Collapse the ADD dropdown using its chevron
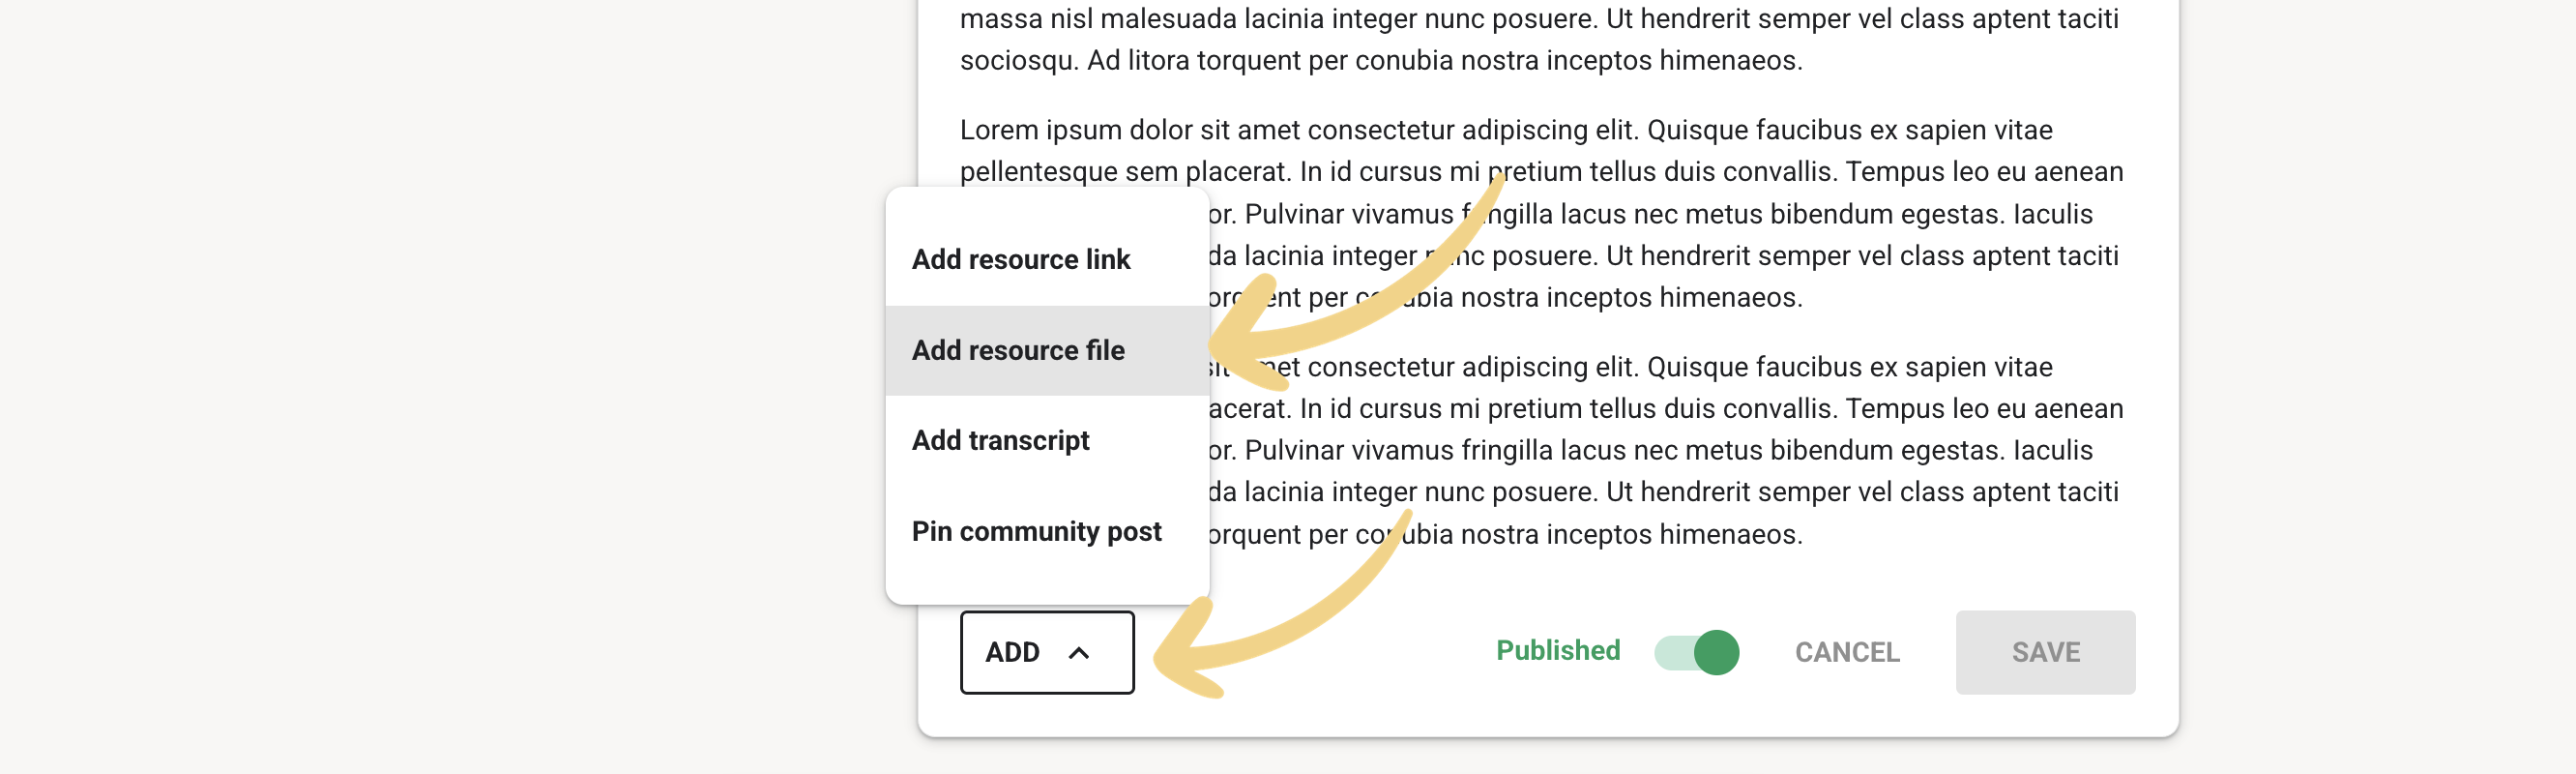Viewport: 2576px width, 774px height. coord(1078,653)
